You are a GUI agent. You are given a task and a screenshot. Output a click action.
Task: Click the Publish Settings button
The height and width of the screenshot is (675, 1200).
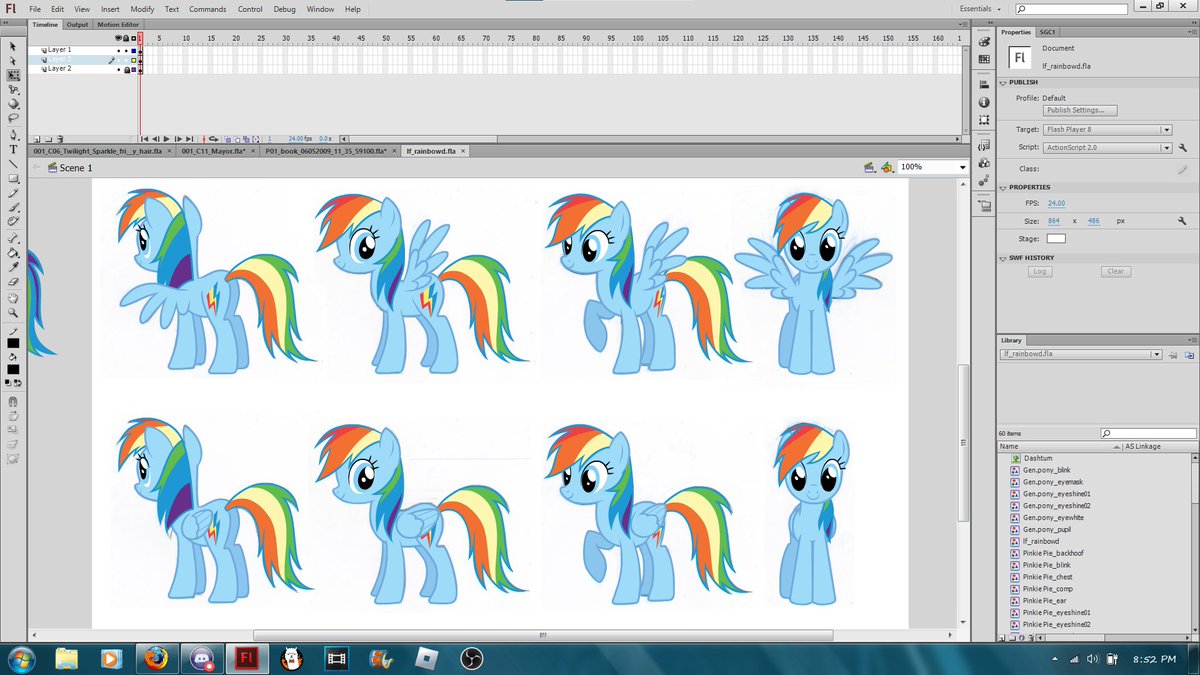pos(1080,110)
